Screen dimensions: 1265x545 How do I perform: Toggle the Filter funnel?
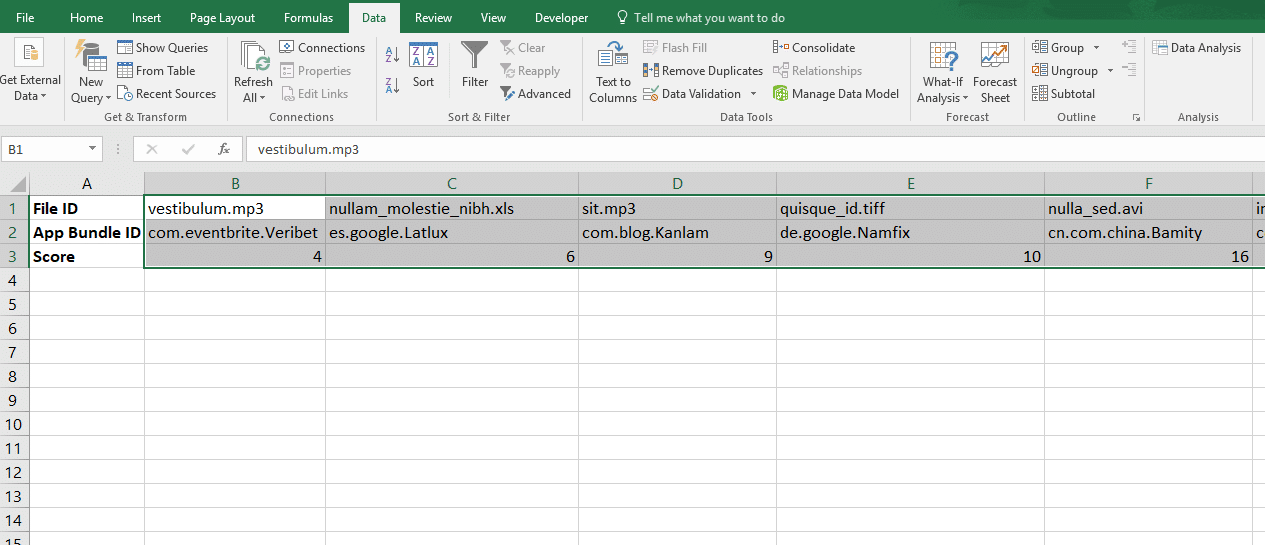click(x=475, y=66)
